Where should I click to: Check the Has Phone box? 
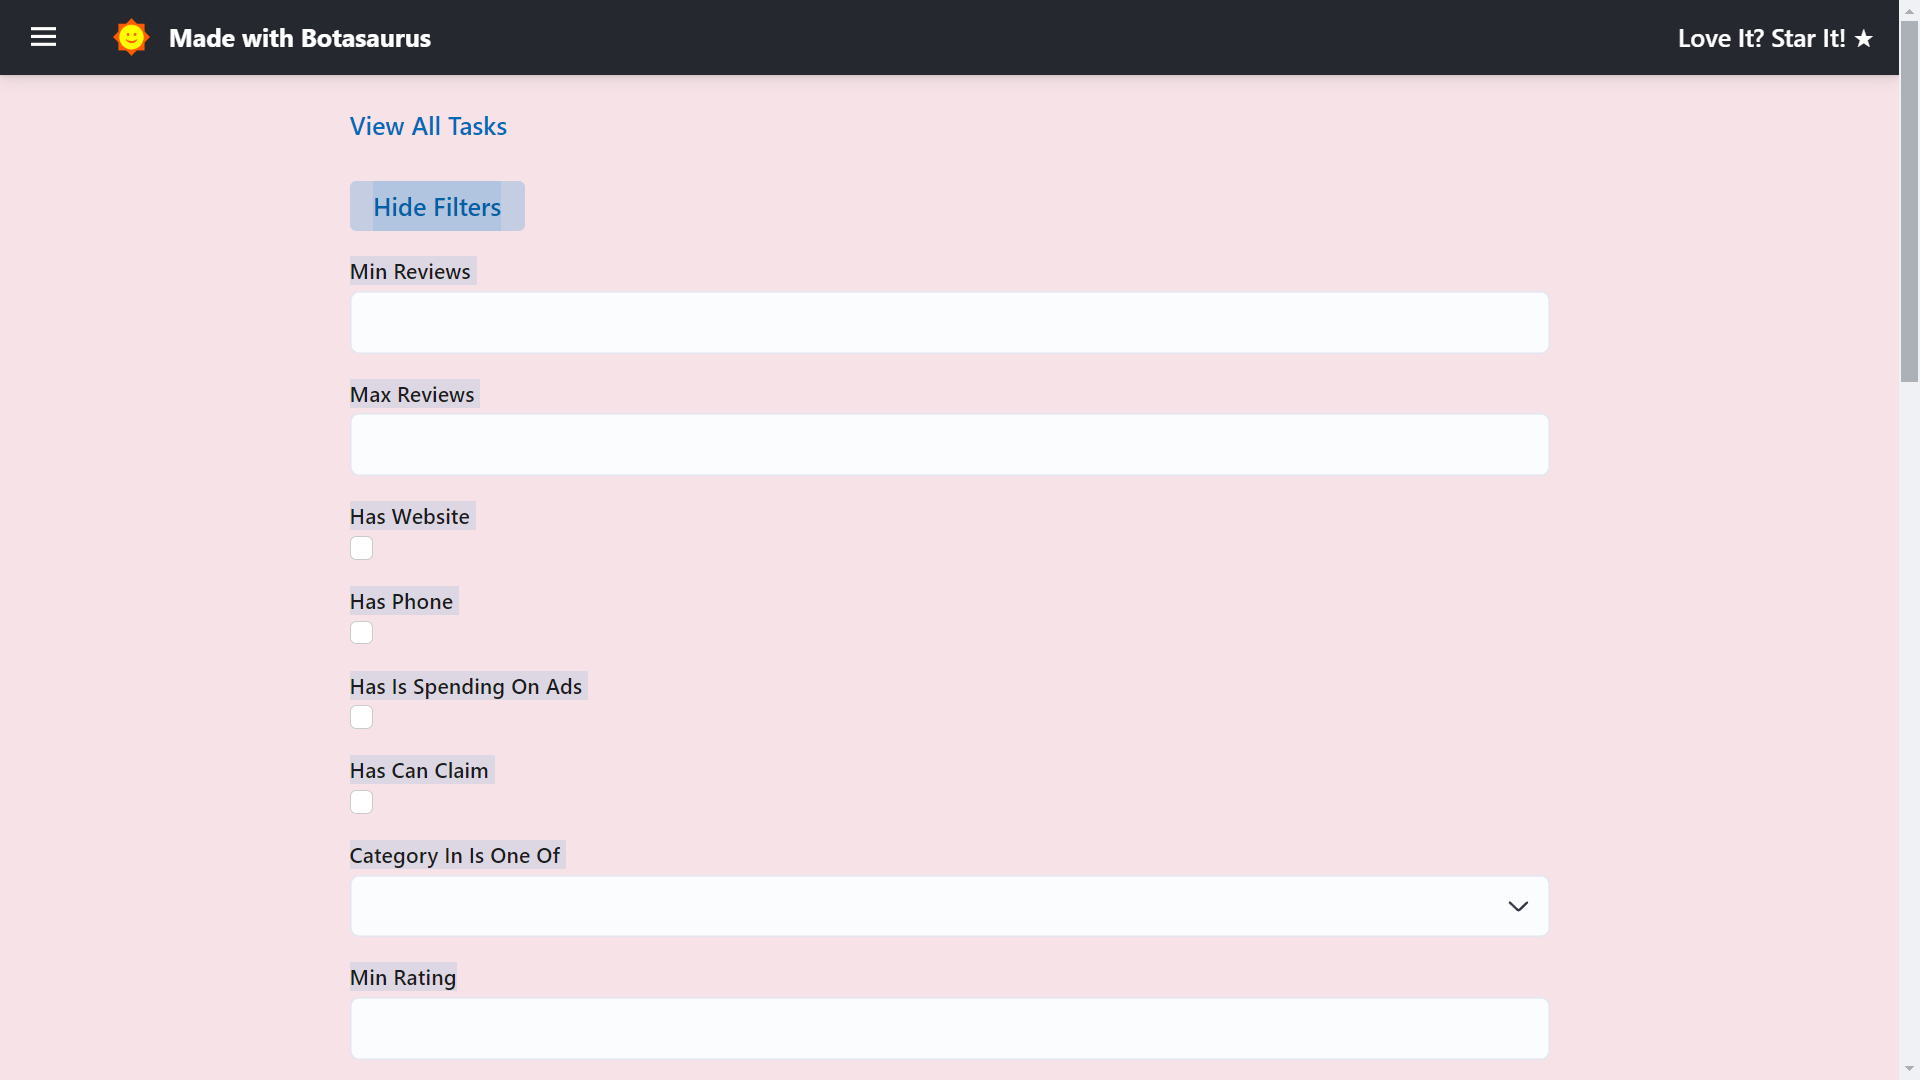tap(361, 633)
